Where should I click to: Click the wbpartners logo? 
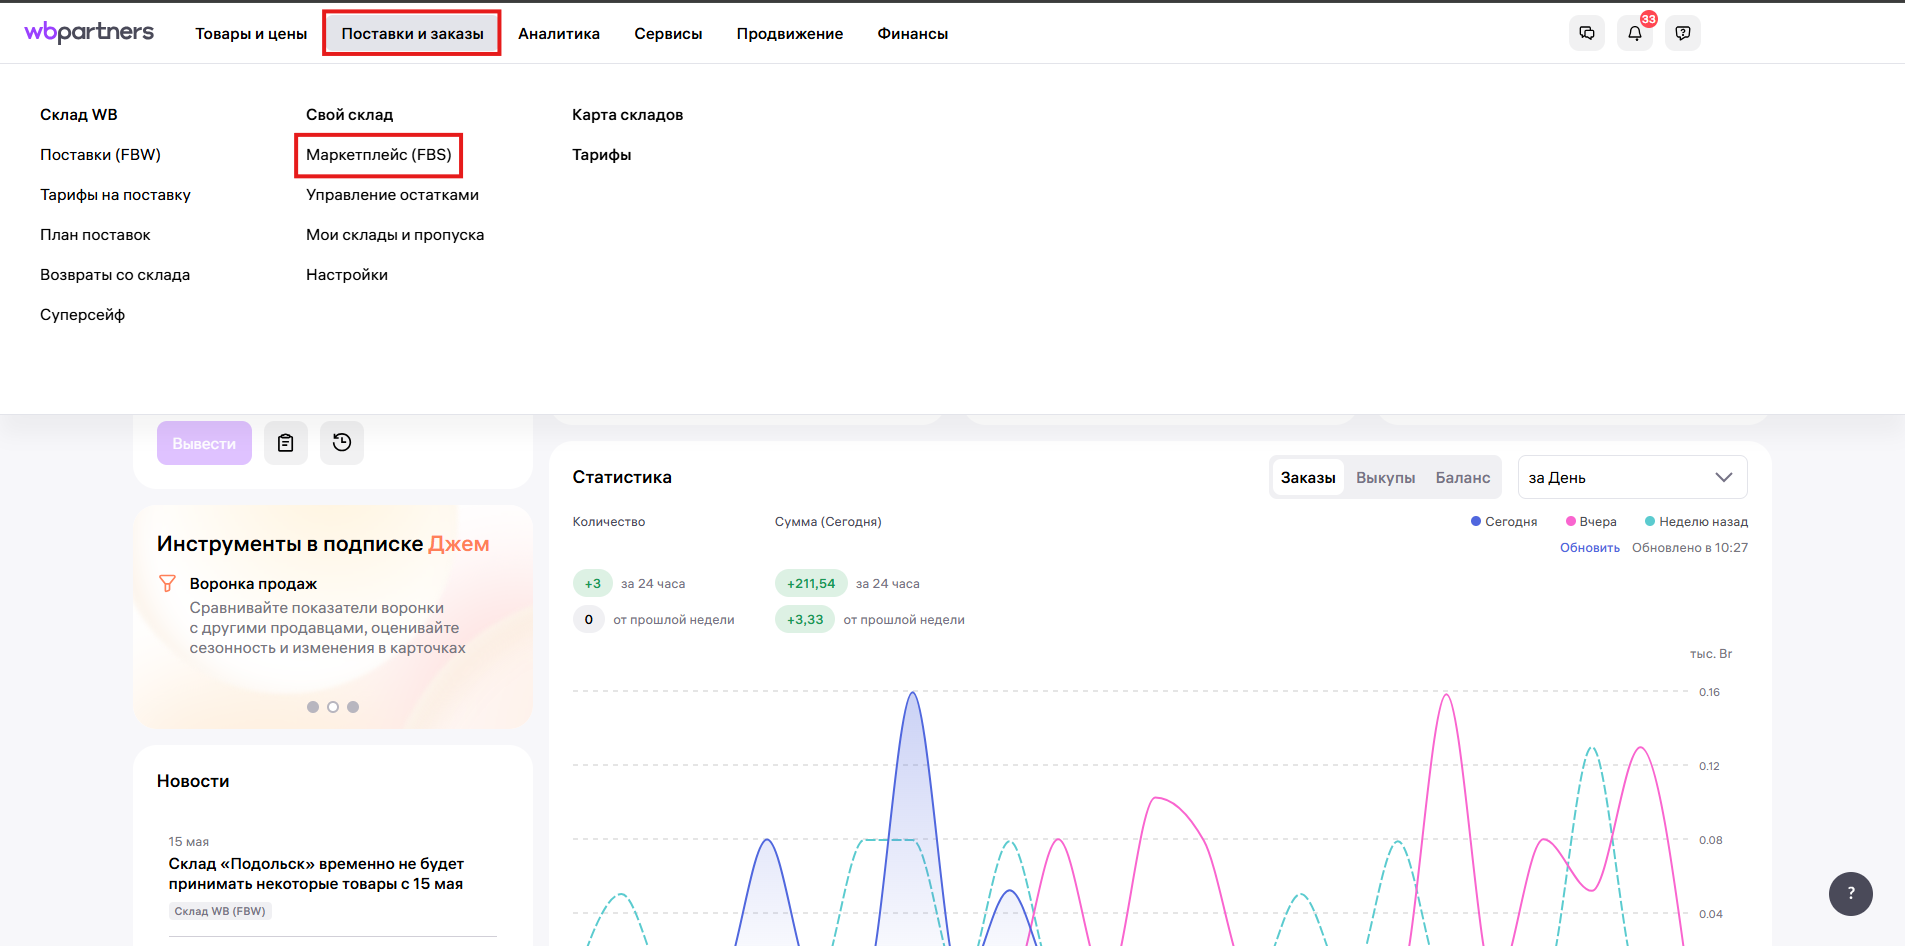(89, 32)
